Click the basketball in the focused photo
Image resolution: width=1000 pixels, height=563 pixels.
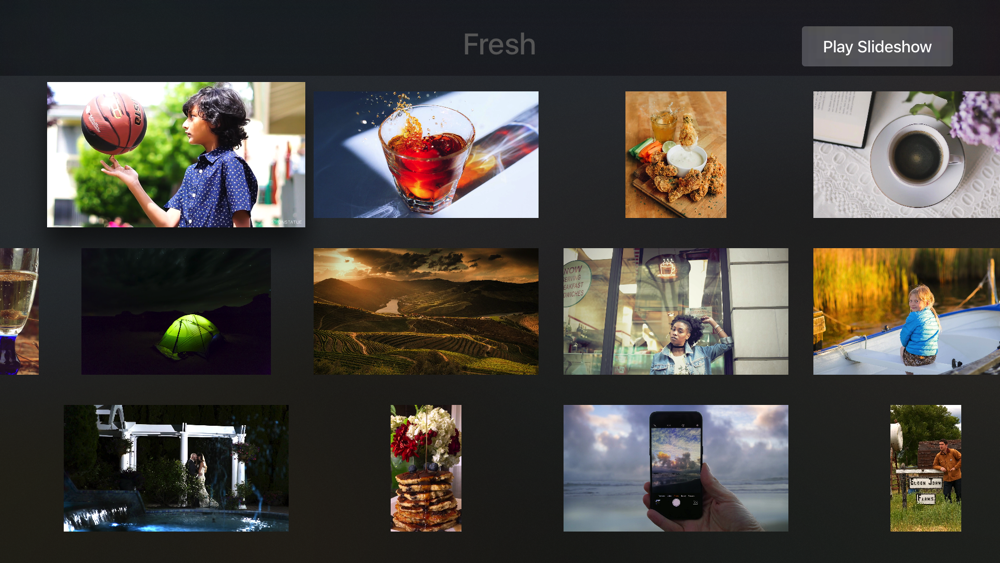click(x=114, y=124)
